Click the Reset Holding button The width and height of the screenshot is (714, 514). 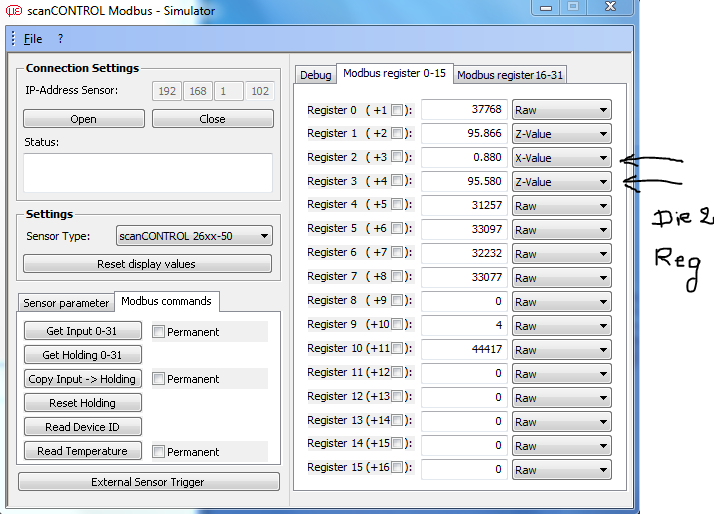tap(82, 403)
